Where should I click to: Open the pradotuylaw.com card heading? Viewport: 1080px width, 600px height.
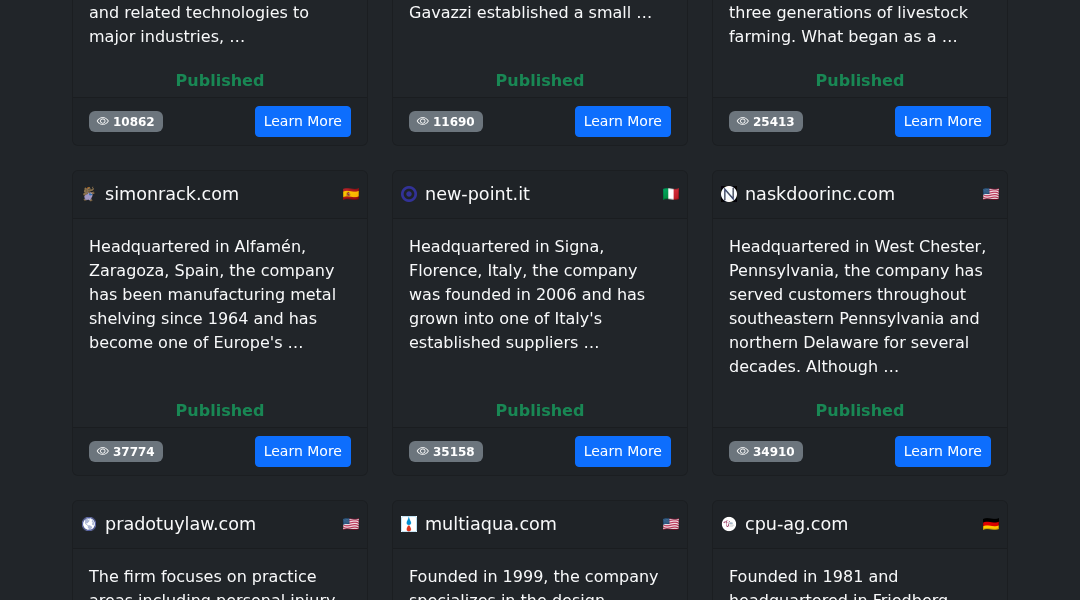pyautogui.click(x=180, y=524)
